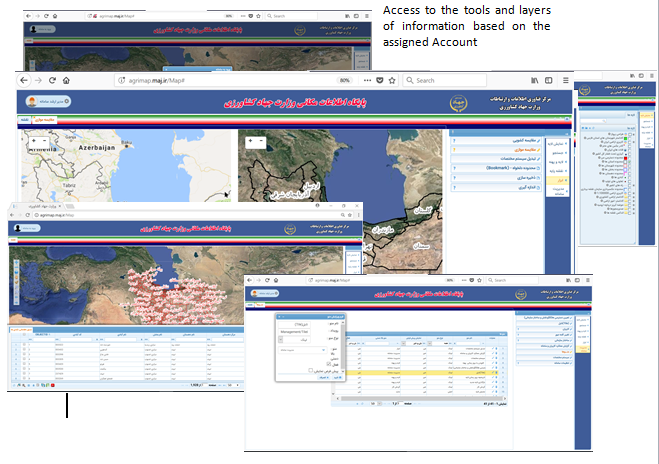
Task: Go back in the main agrimap Firefox window
Action: 24,80
